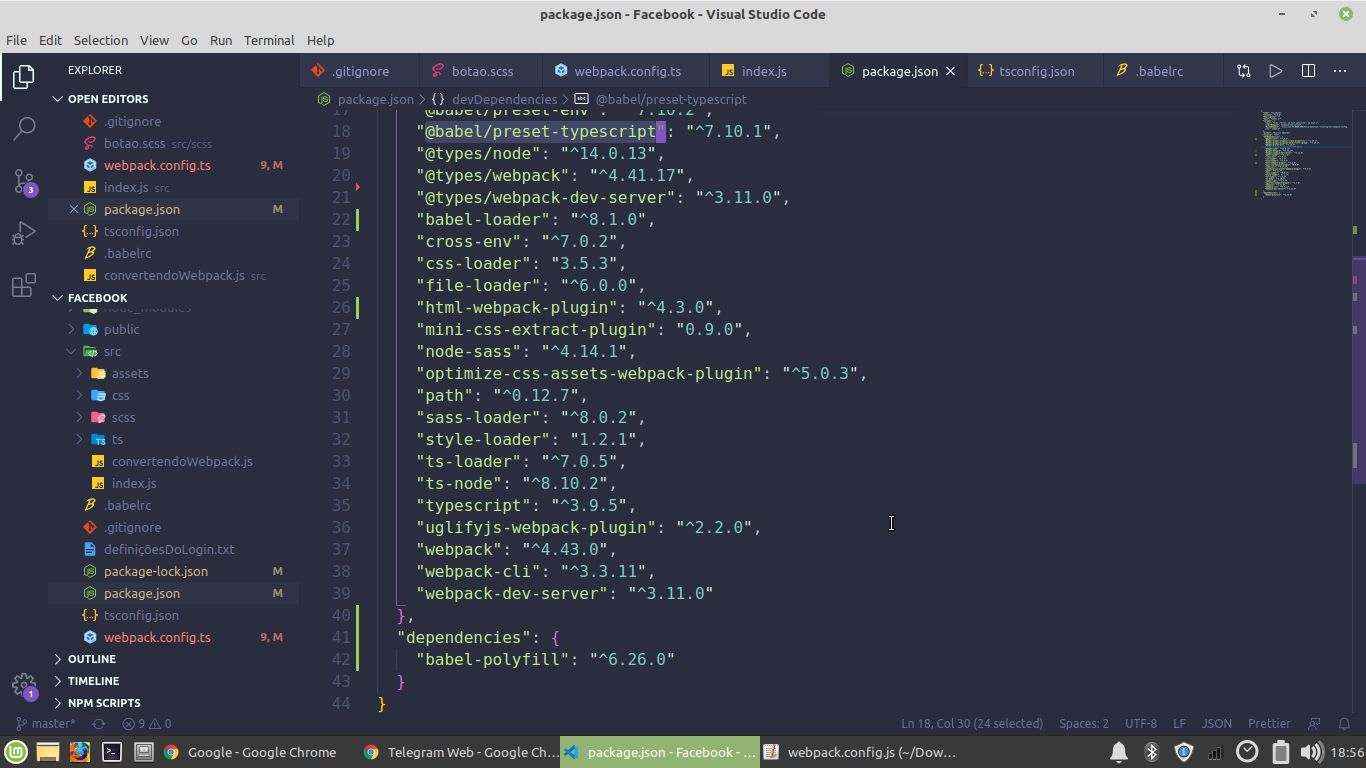Viewport: 1366px width, 768px height.
Task: Expand the ts folder
Action: click(173, 439)
